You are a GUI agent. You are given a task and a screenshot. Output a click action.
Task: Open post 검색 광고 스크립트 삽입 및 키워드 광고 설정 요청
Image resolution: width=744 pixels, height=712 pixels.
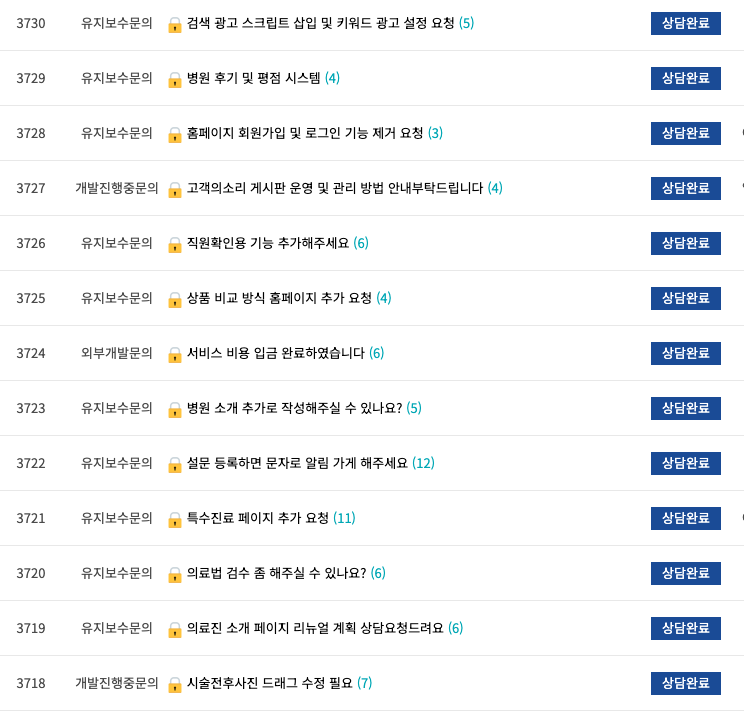pos(320,23)
